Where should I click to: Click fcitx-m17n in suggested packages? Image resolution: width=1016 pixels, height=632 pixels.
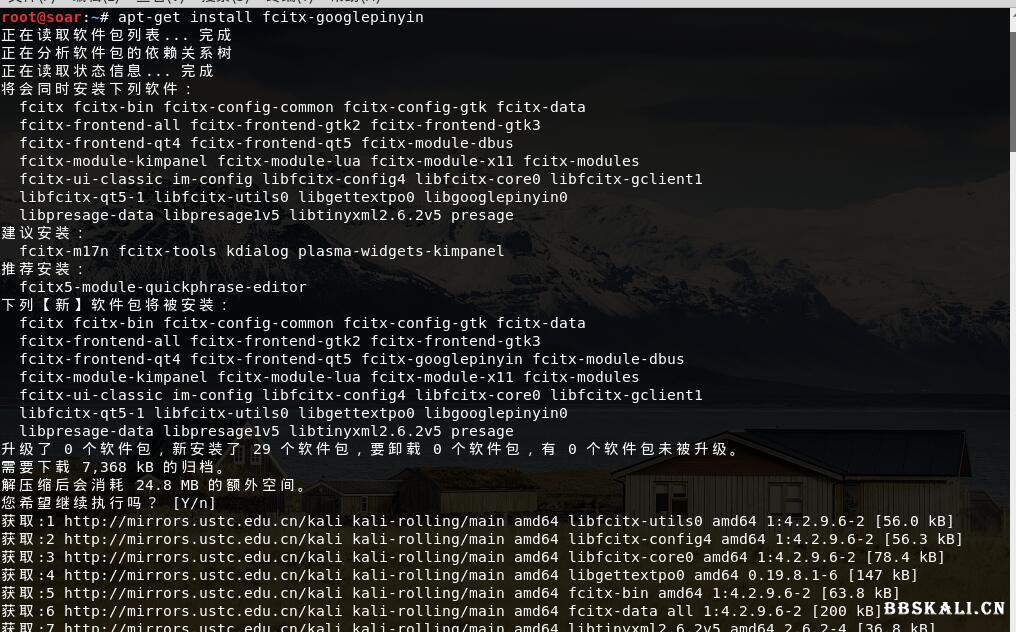tap(64, 251)
